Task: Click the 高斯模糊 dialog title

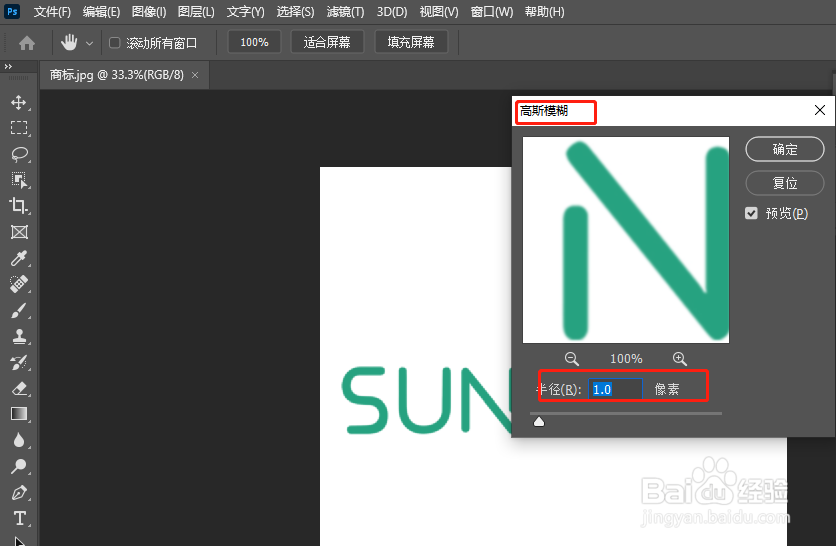Action: point(544,111)
